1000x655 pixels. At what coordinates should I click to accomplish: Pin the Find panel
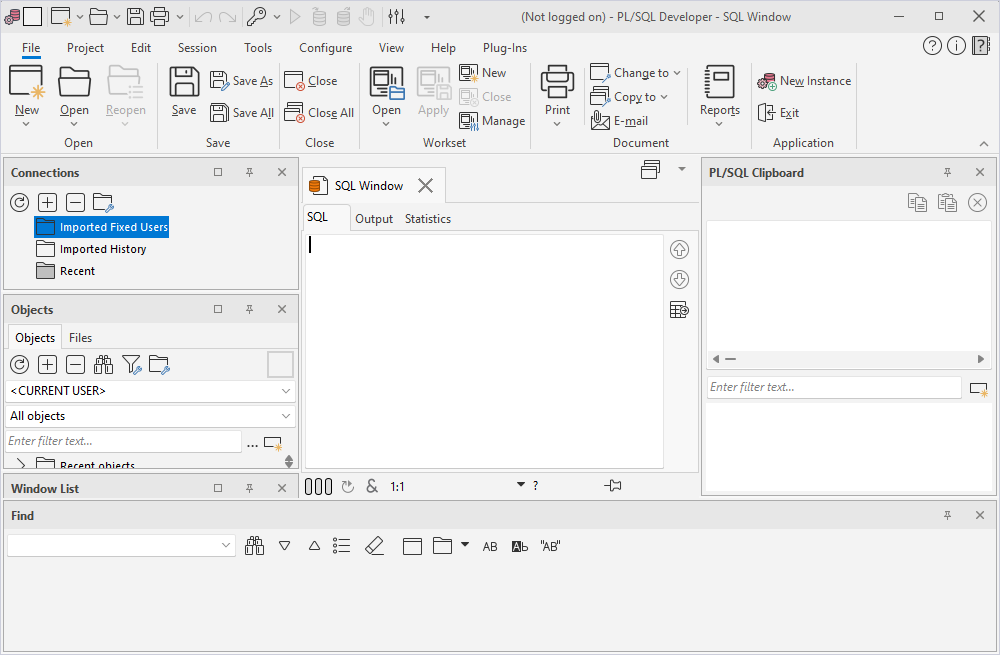coord(948,515)
